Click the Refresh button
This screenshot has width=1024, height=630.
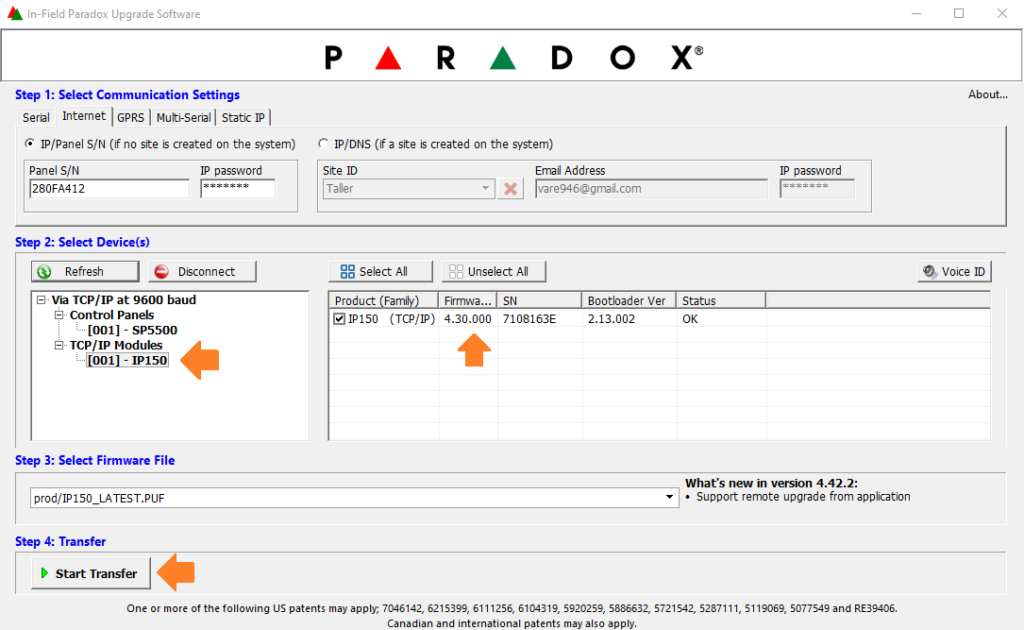[x=85, y=272]
